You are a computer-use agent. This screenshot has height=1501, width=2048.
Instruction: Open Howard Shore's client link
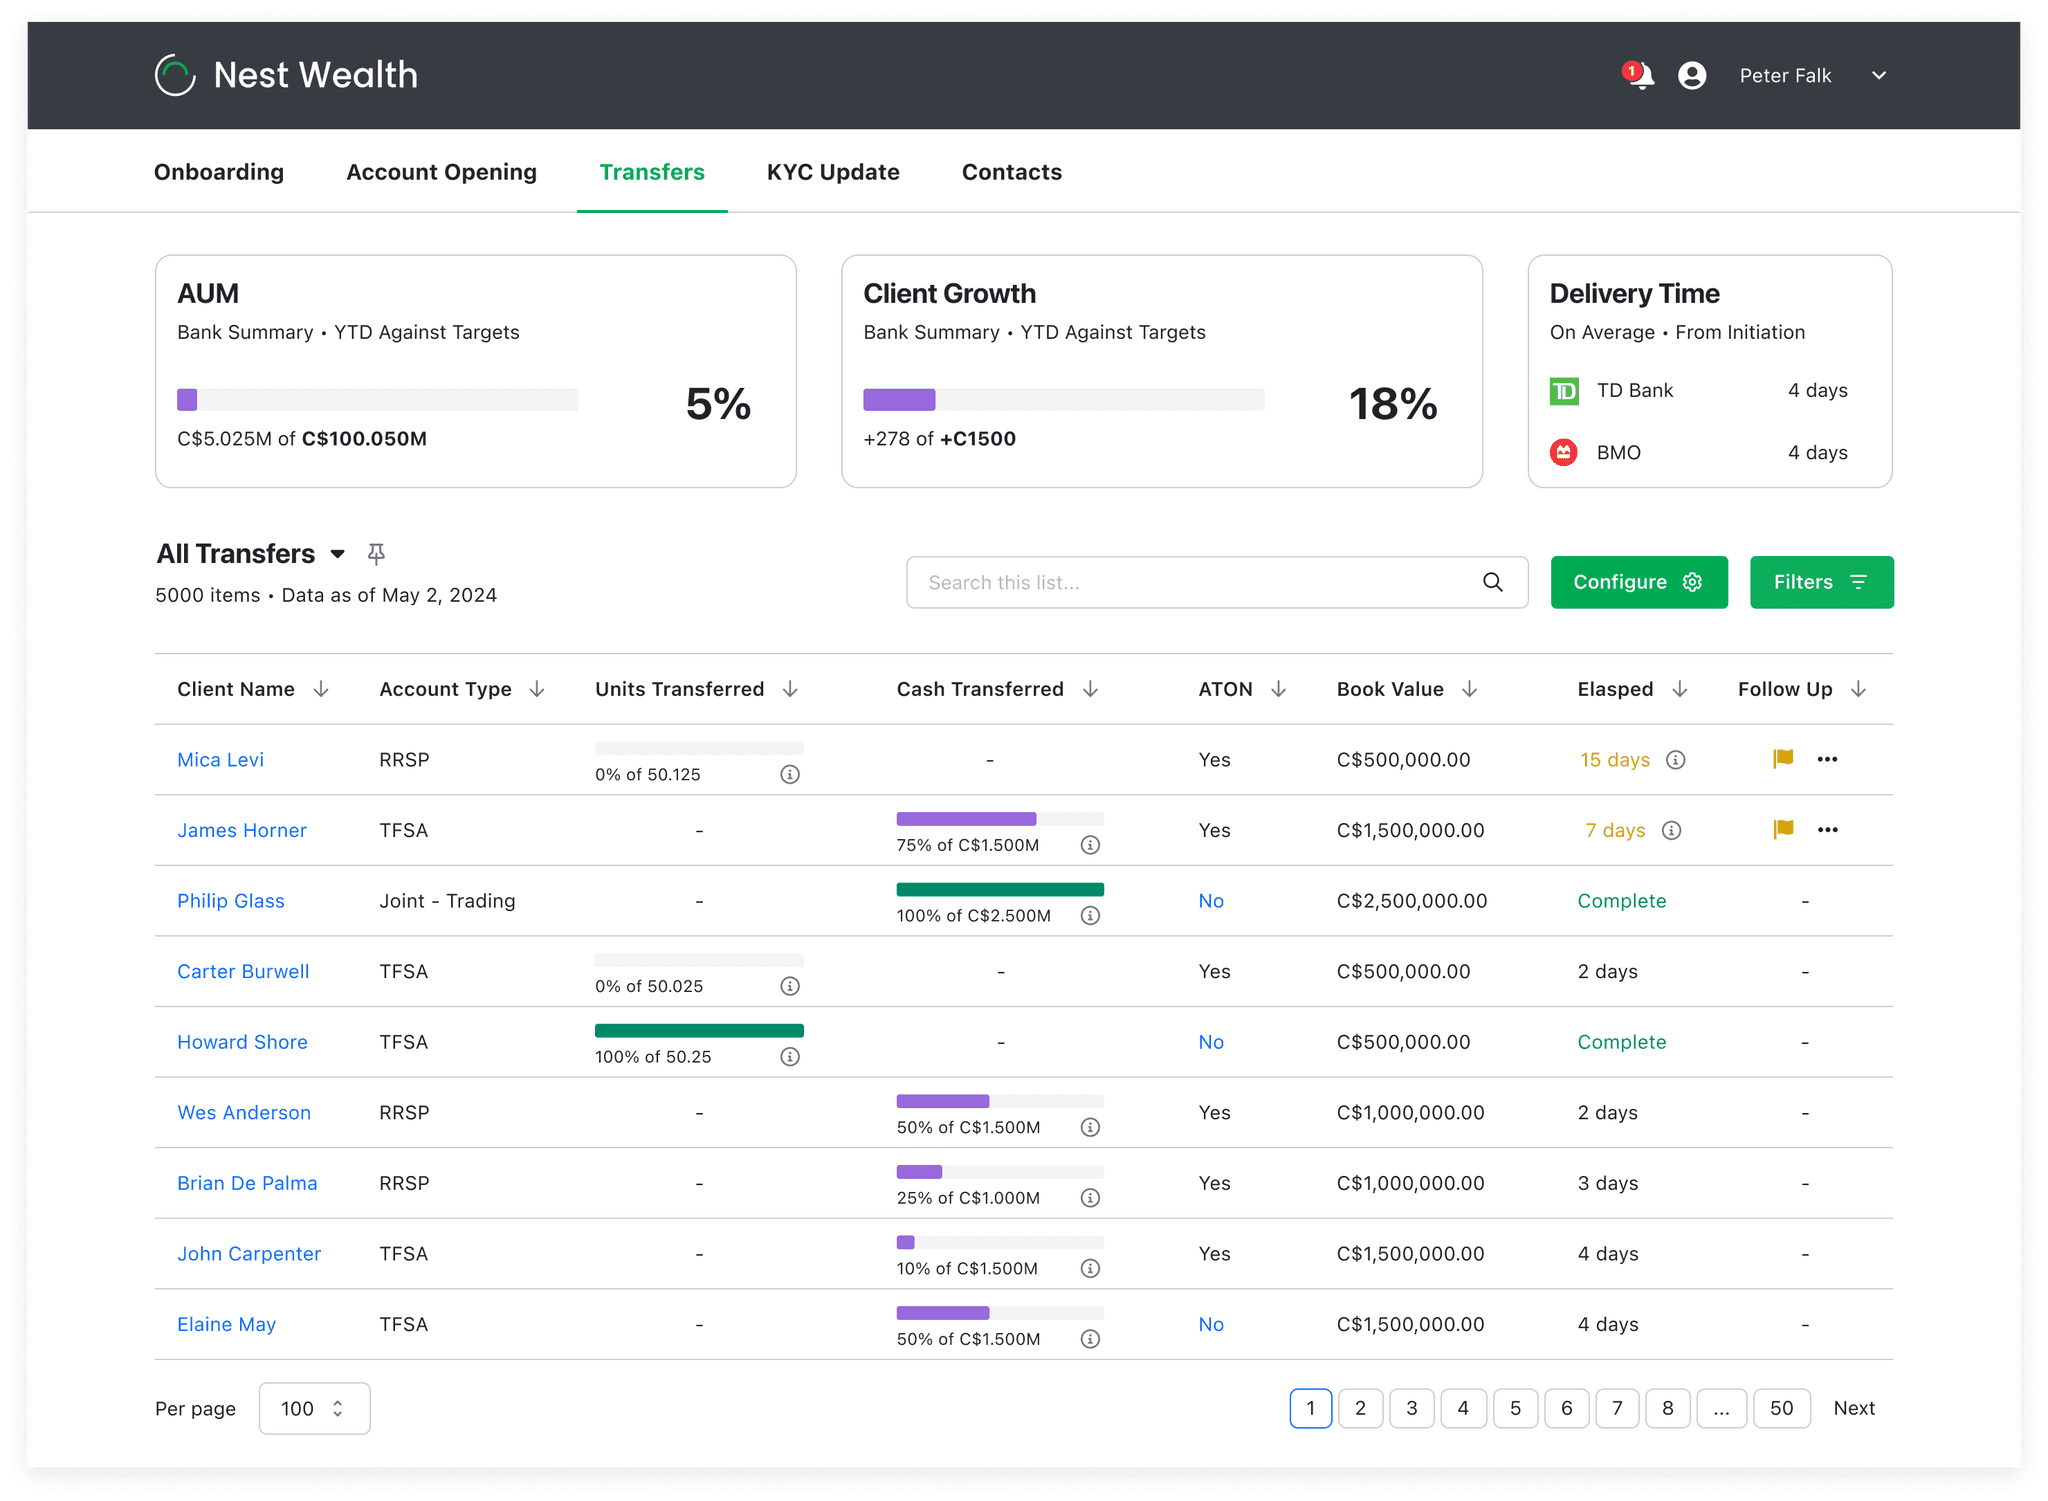point(242,1042)
